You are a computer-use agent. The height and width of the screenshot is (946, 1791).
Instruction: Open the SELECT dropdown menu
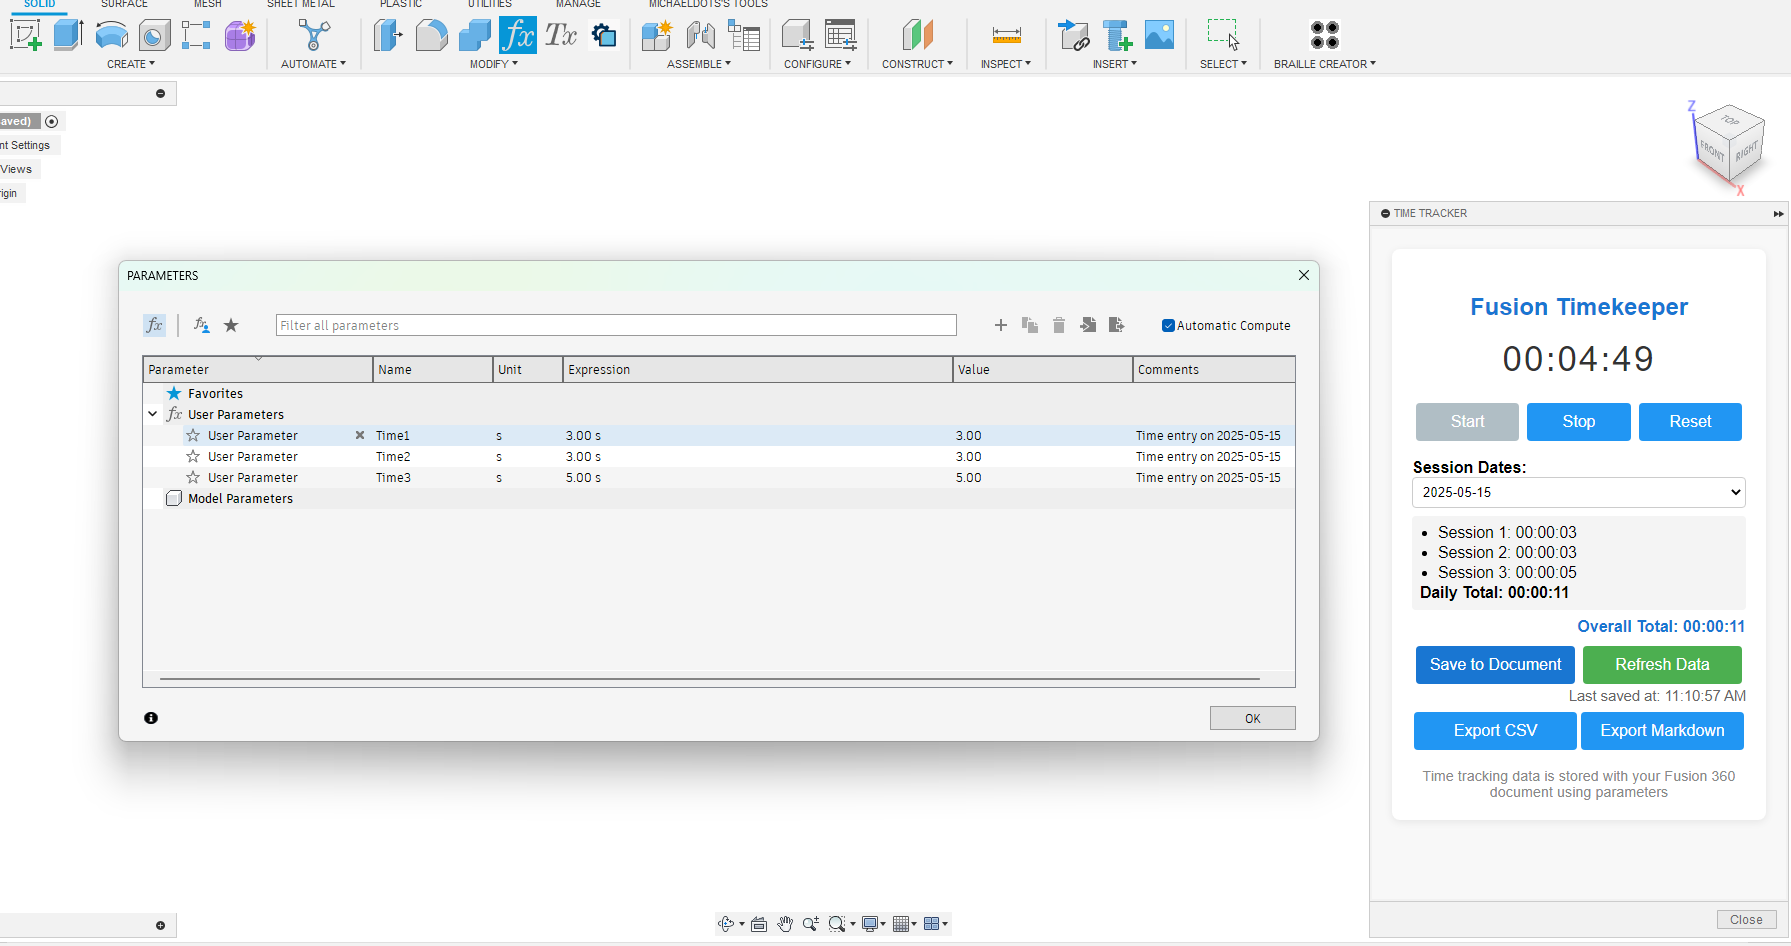tap(1223, 64)
